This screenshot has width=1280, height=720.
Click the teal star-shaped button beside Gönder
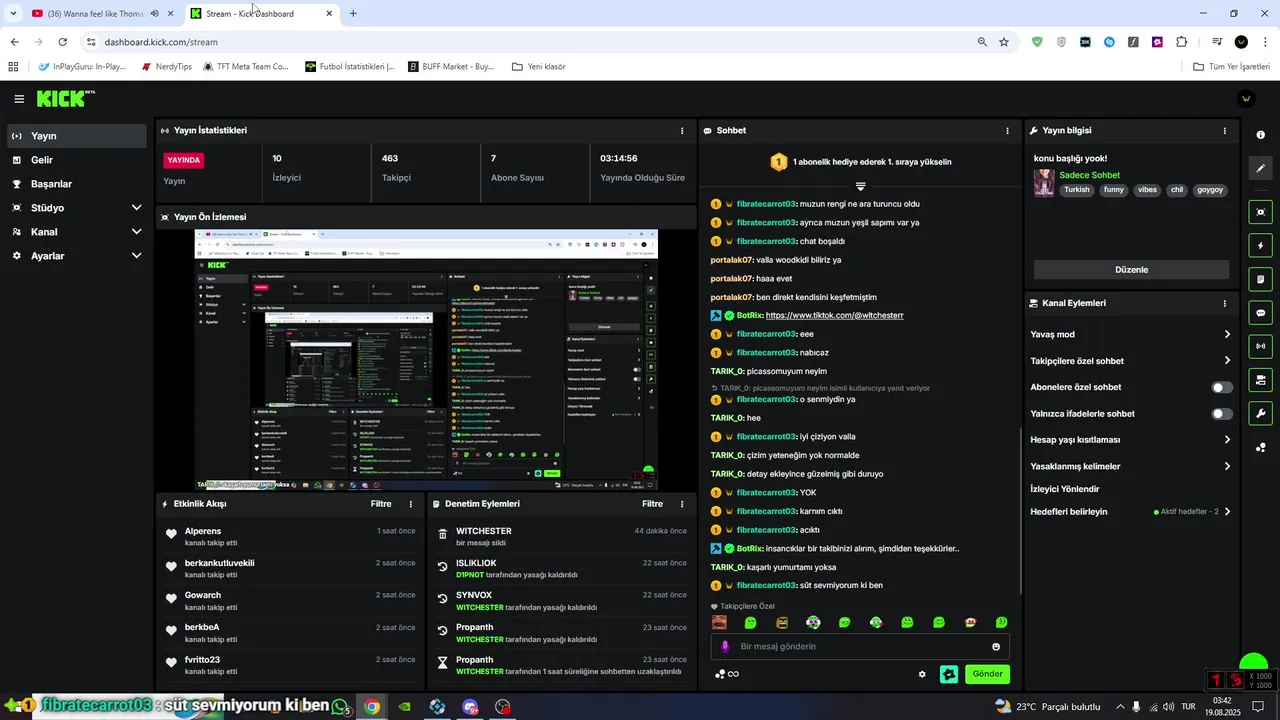click(x=949, y=674)
